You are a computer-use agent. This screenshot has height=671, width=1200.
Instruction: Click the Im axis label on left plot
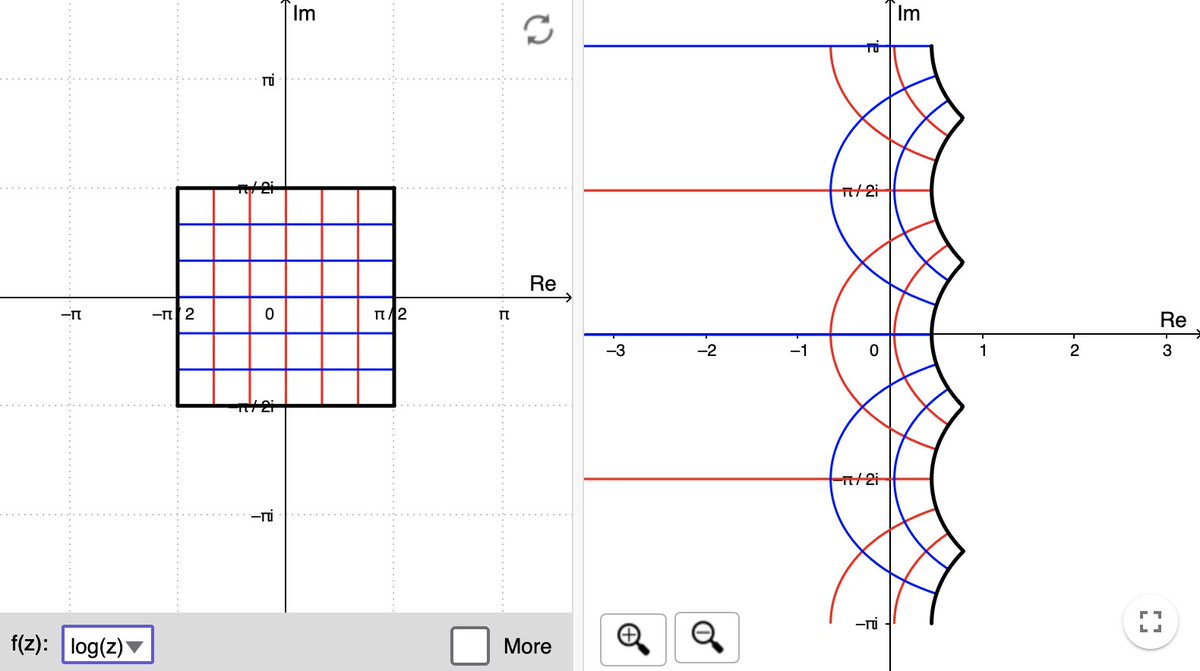(x=305, y=14)
